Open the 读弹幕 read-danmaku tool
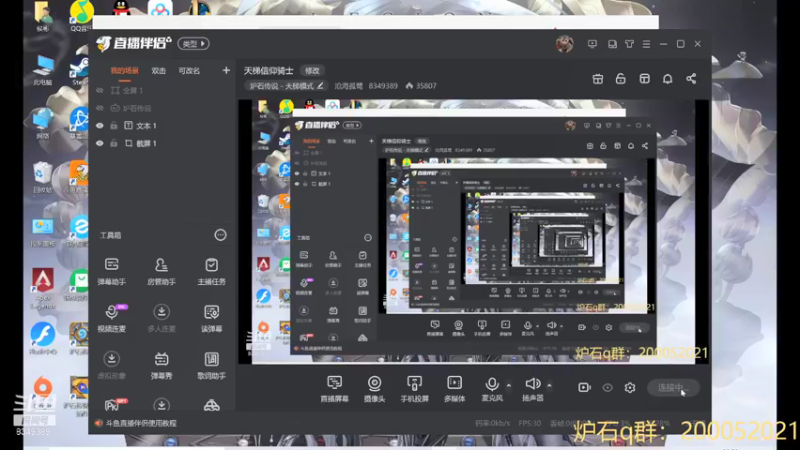 (211, 318)
